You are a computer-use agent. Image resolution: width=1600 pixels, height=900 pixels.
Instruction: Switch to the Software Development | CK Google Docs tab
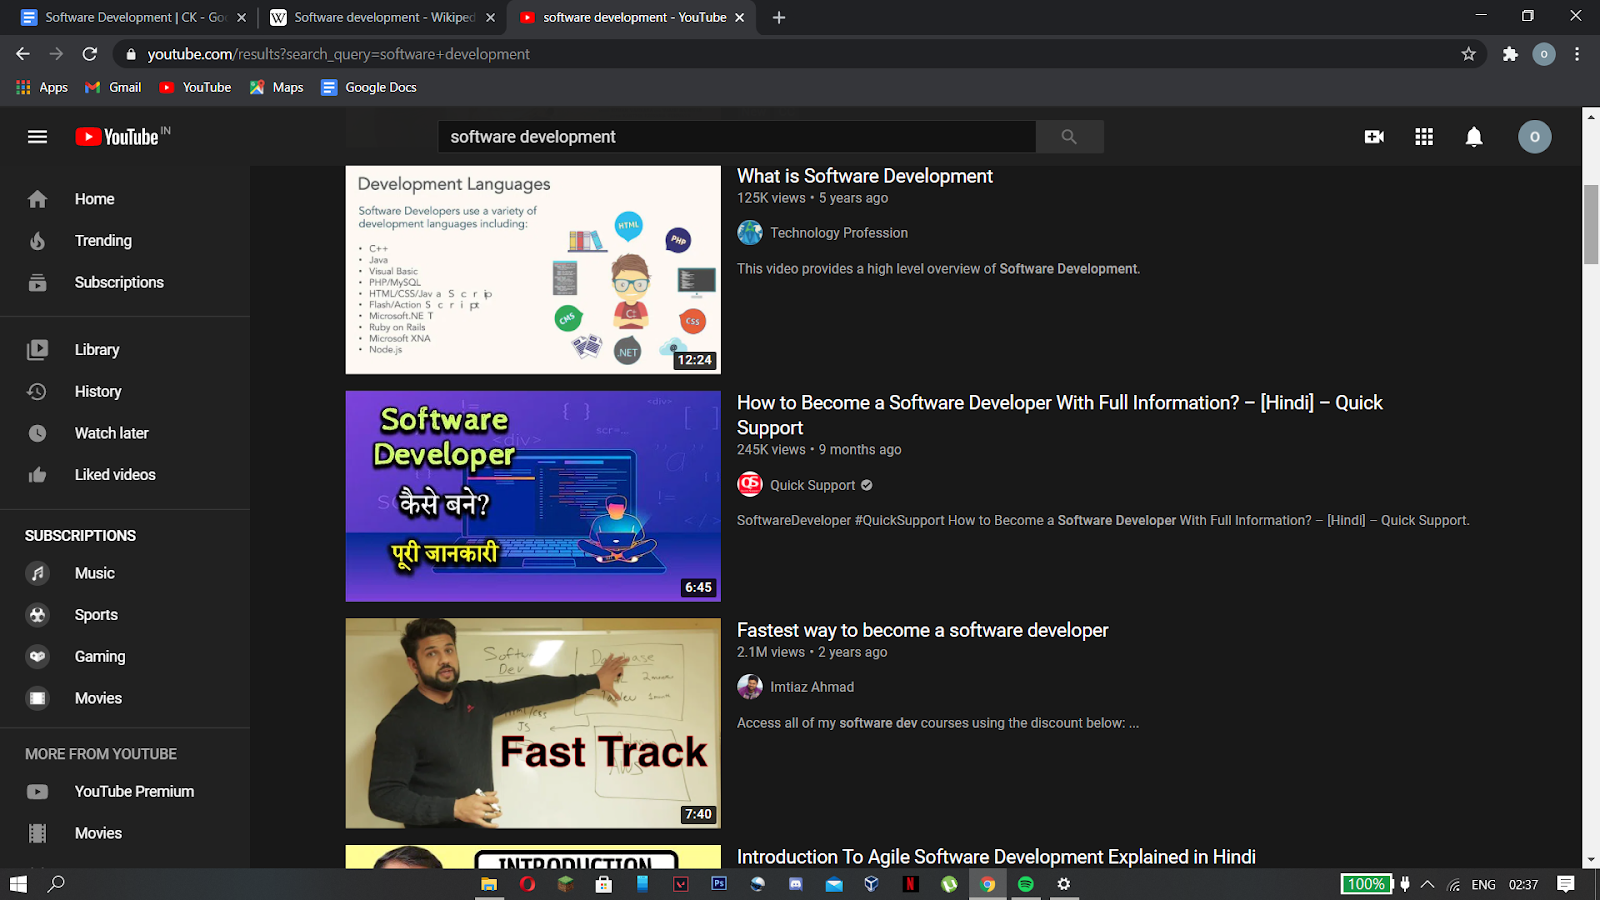pos(133,17)
